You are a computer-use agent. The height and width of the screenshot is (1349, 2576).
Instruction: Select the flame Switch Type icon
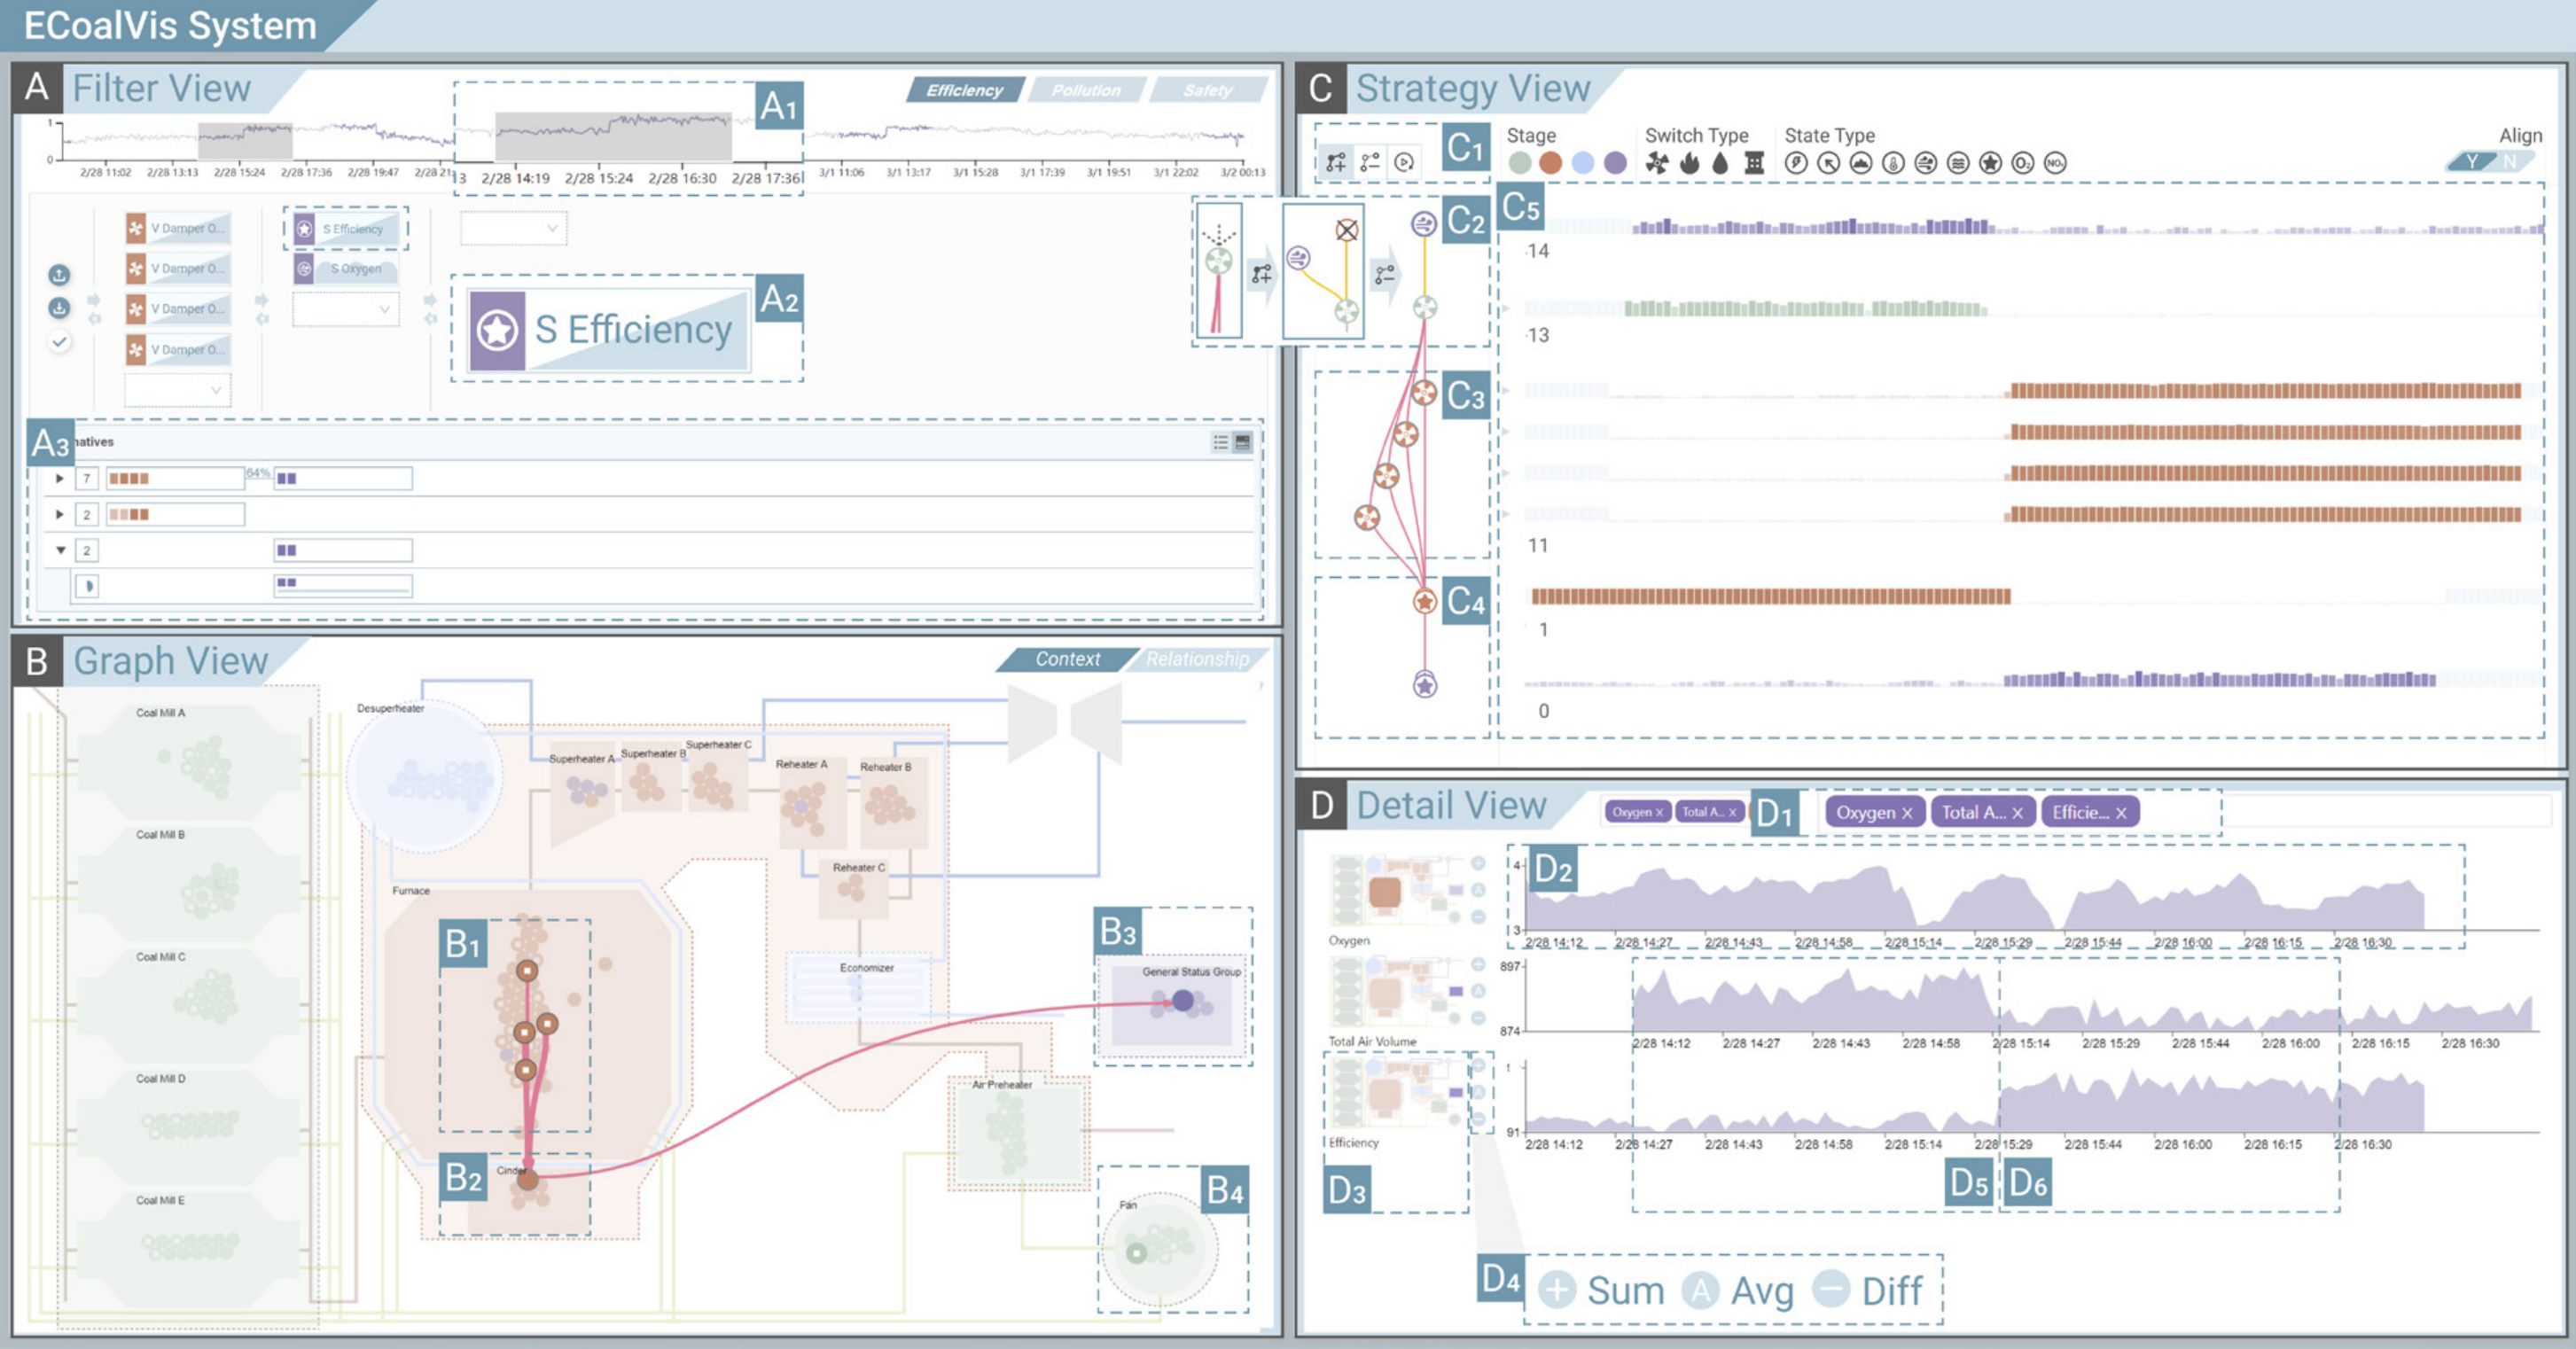point(1689,164)
